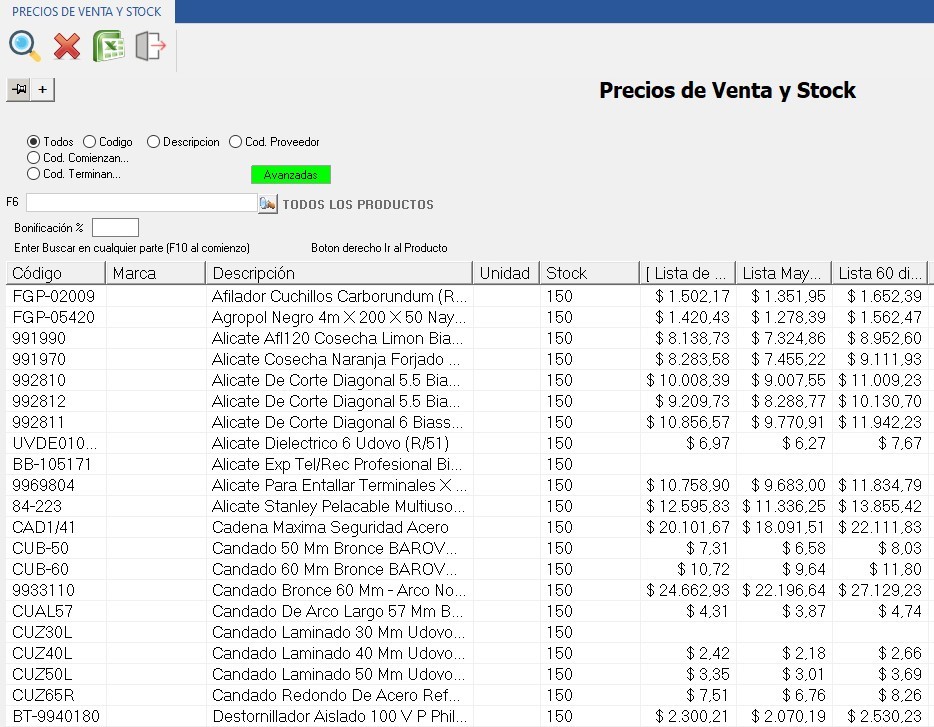The height and width of the screenshot is (727, 934).
Task: Click the green Avanzadas button
Action: (x=290, y=175)
